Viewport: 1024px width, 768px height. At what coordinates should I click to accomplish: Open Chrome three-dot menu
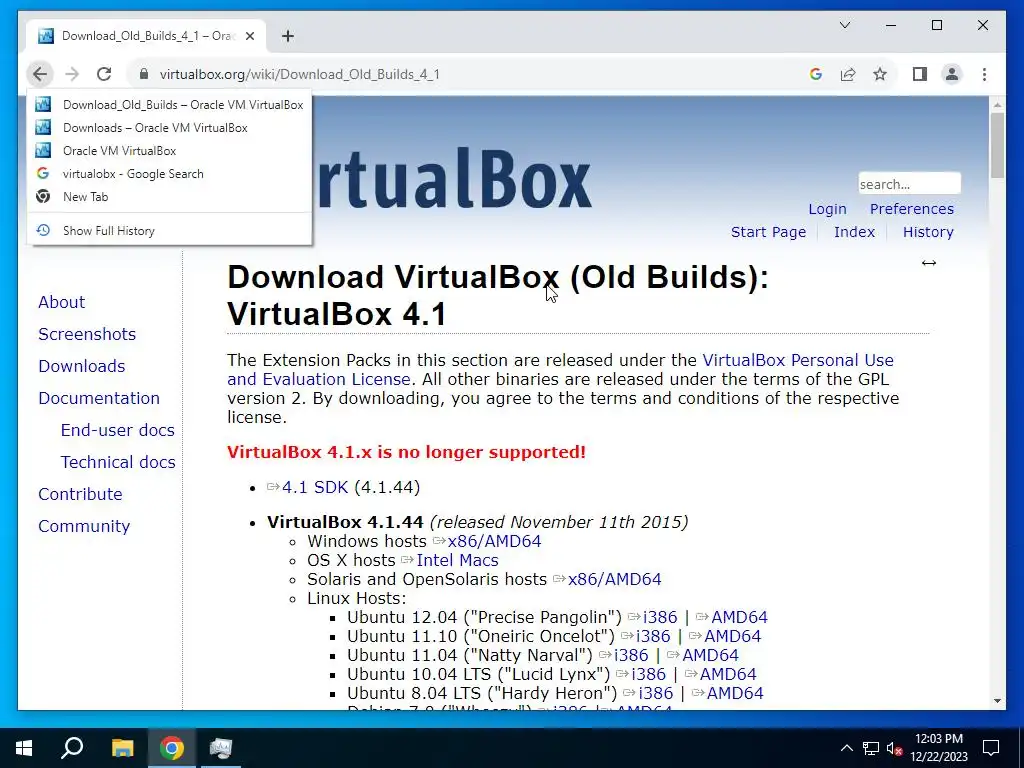[x=984, y=74]
